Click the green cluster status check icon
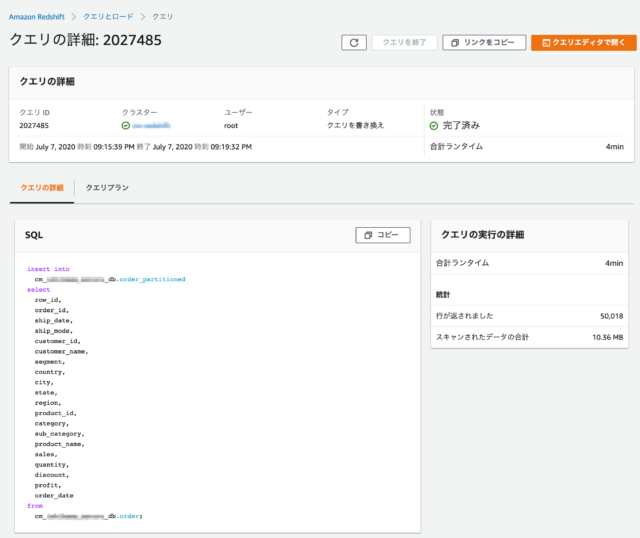The width and height of the screenshot is (640, 538). (126, 125)
